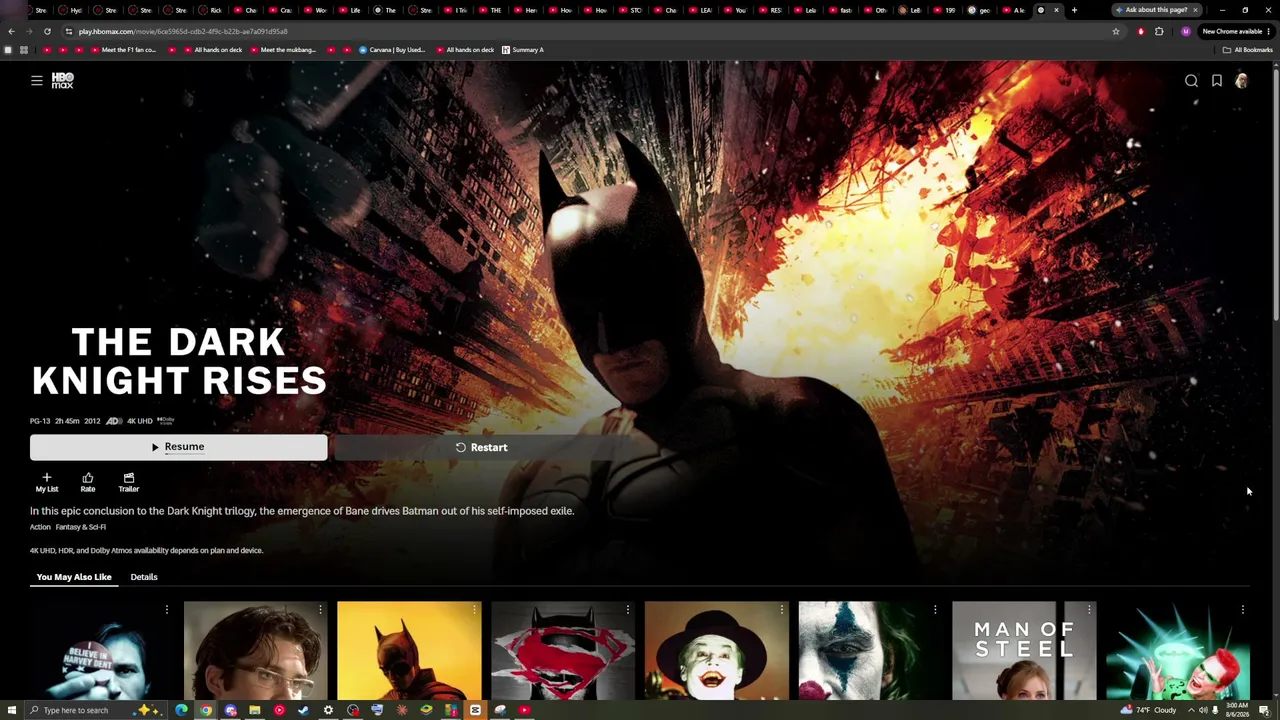Open the Chrome profile avatar
Screen dimensions: 1280x720
pos(1186,31)
